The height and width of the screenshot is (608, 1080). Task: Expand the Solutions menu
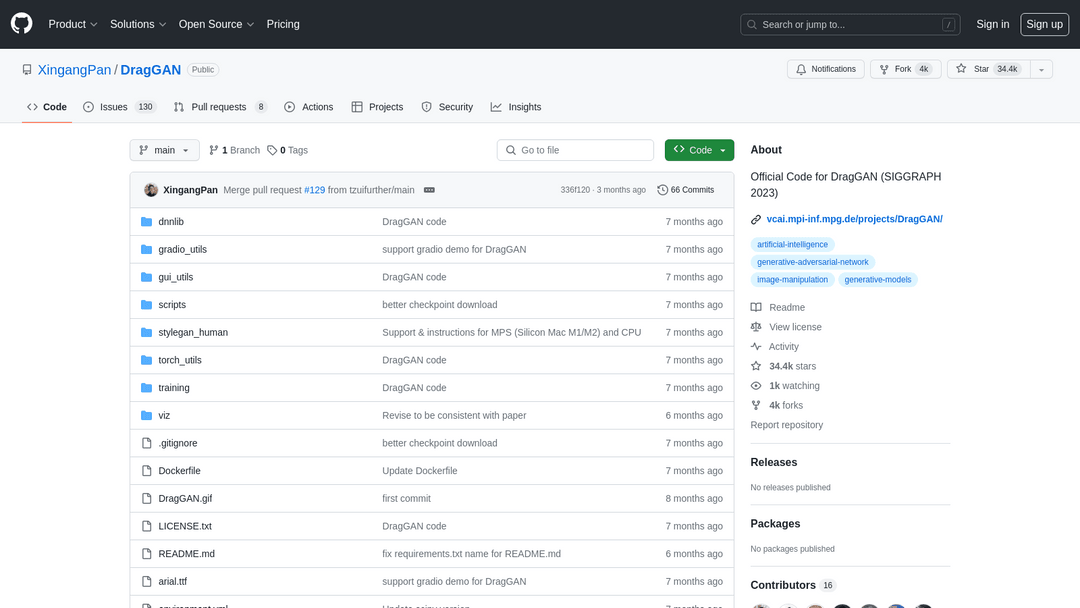coord(138,24)
